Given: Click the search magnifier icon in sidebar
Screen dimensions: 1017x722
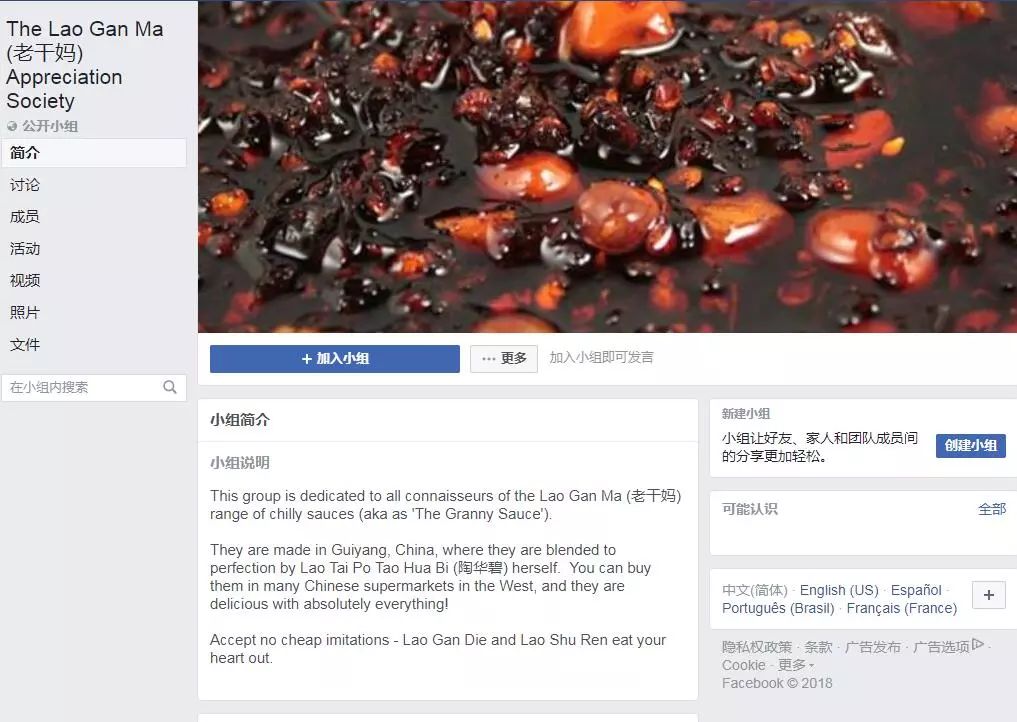Looking at the screenshot, I should point(170,387).
